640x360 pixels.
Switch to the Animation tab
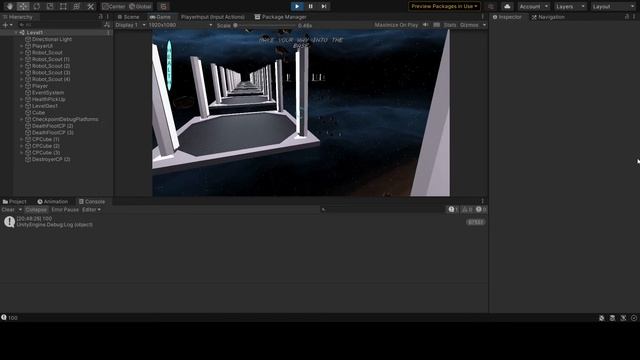click(52, 201)
